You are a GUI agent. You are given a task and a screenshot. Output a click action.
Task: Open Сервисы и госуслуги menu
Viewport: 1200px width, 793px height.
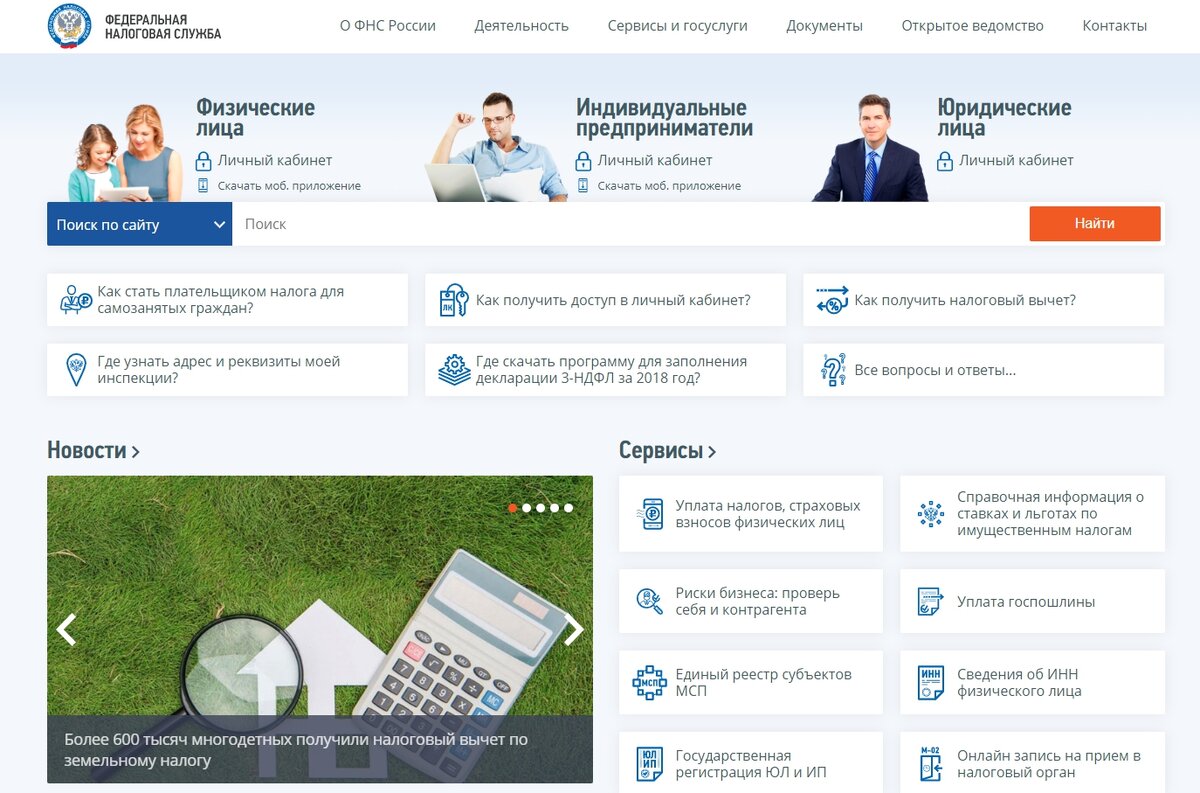(x=678, y=26)
